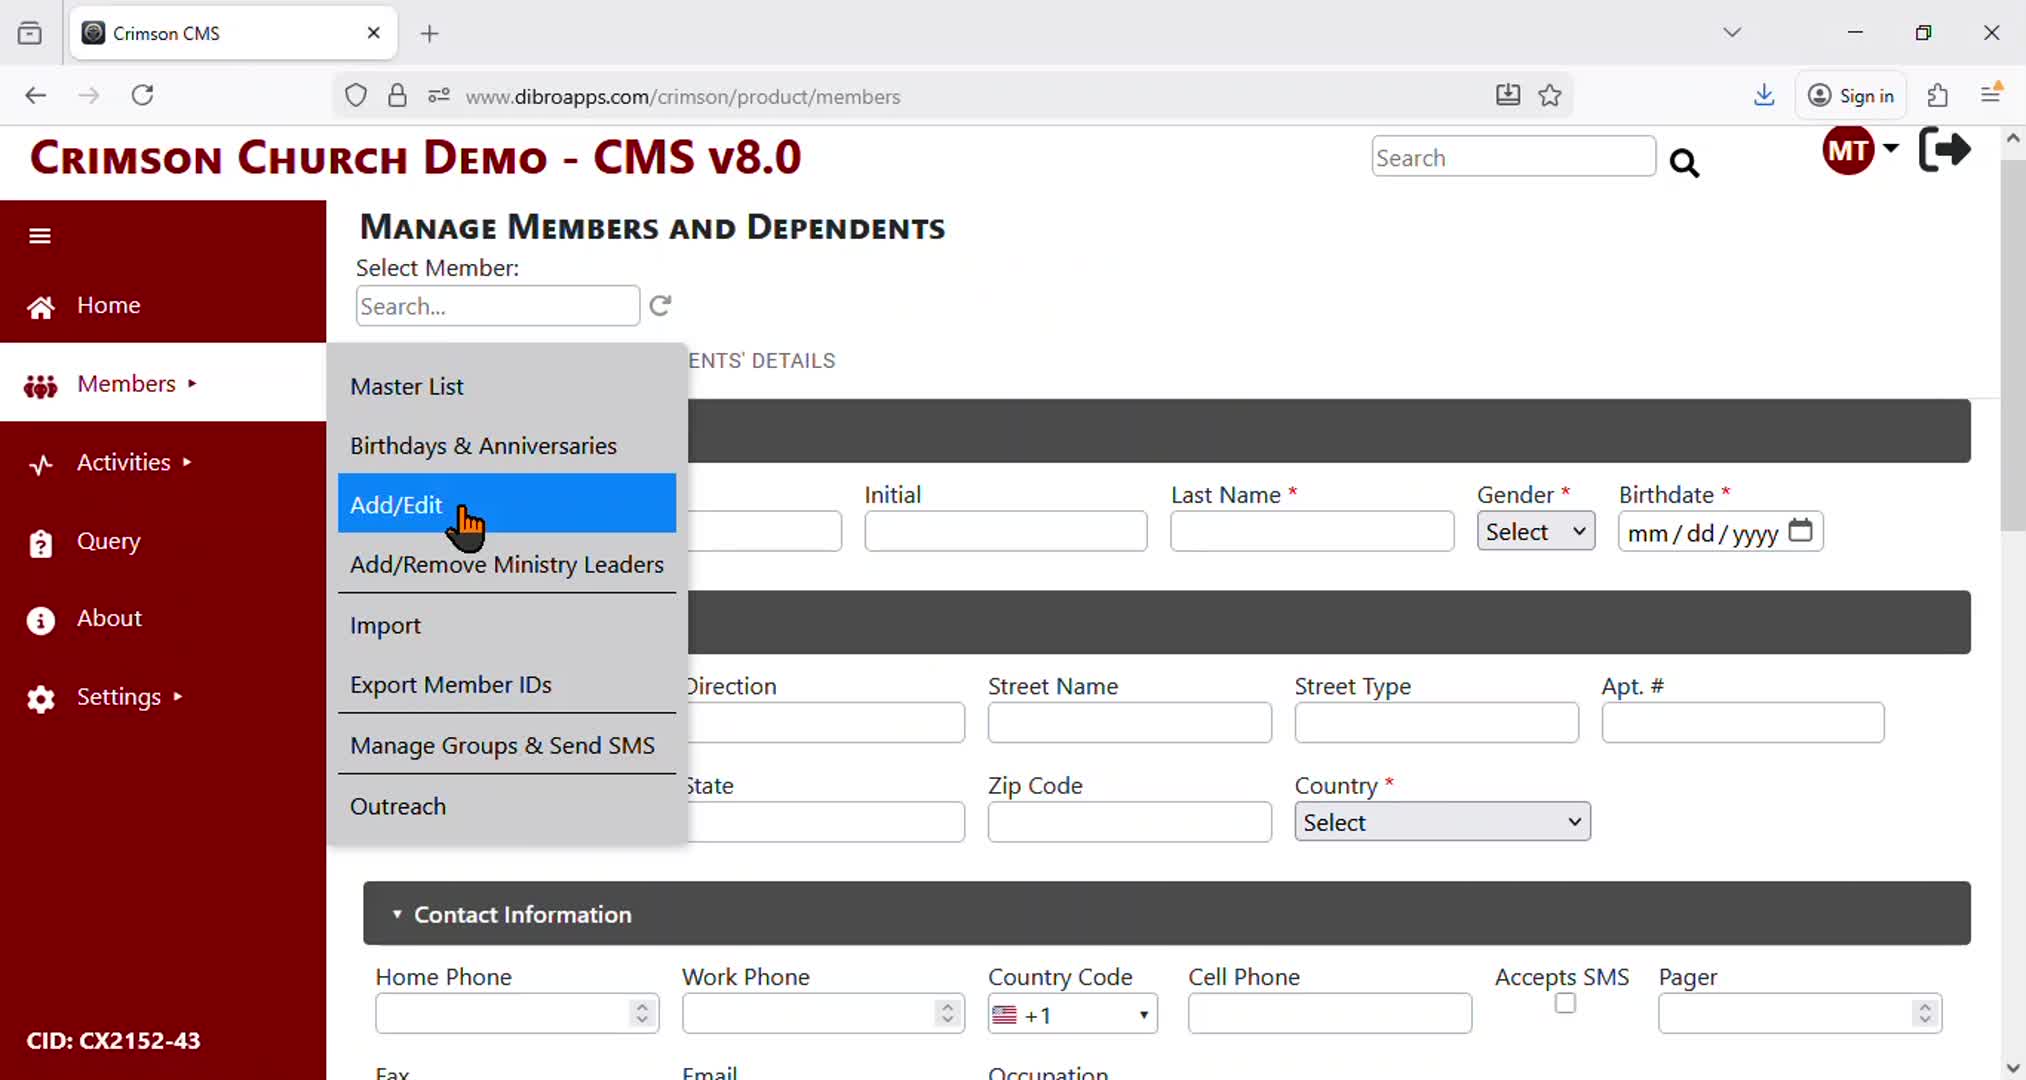Click the hamburger sidebar toggle icon
This screenshot has width=2026, height=1080.
click(40, 236)
